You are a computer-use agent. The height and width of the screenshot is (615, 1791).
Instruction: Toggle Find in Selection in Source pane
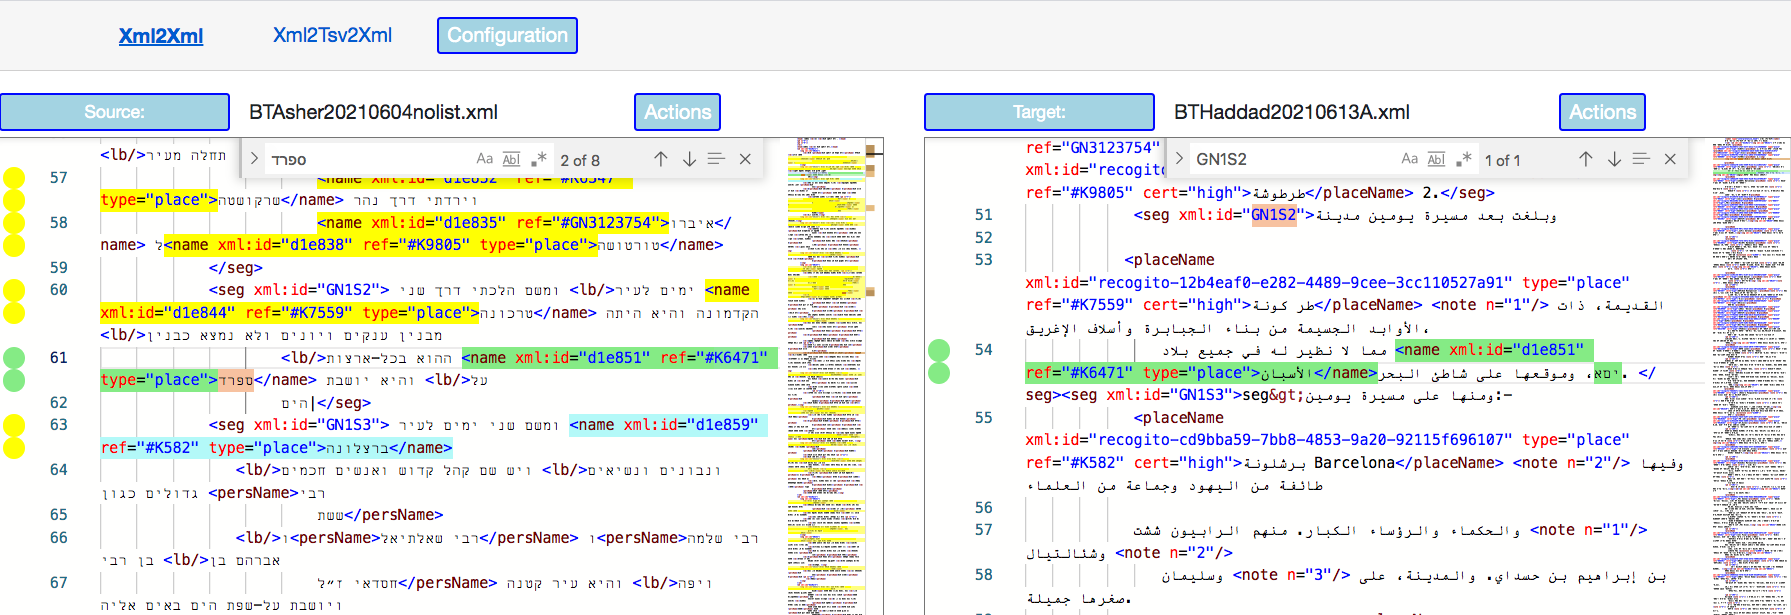tap(716, 159)
